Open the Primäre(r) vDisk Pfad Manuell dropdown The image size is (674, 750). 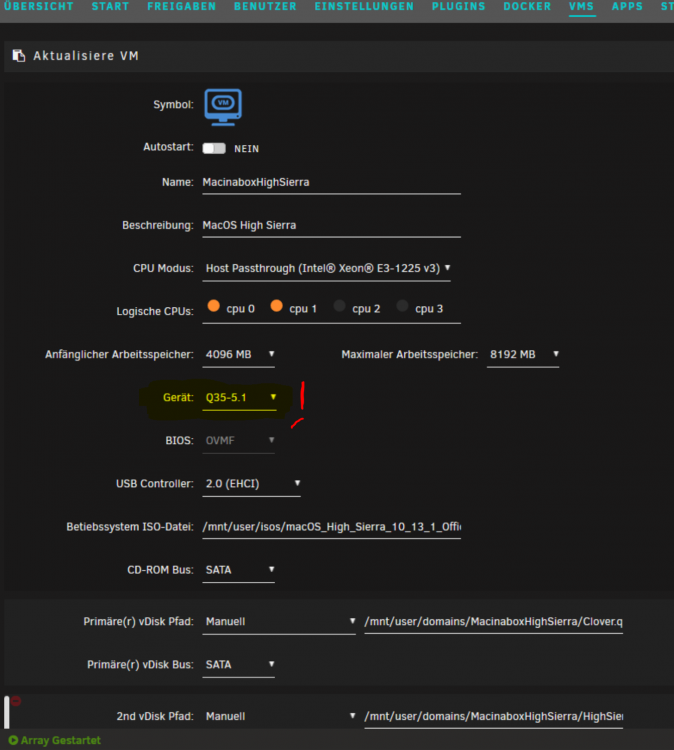279,621
